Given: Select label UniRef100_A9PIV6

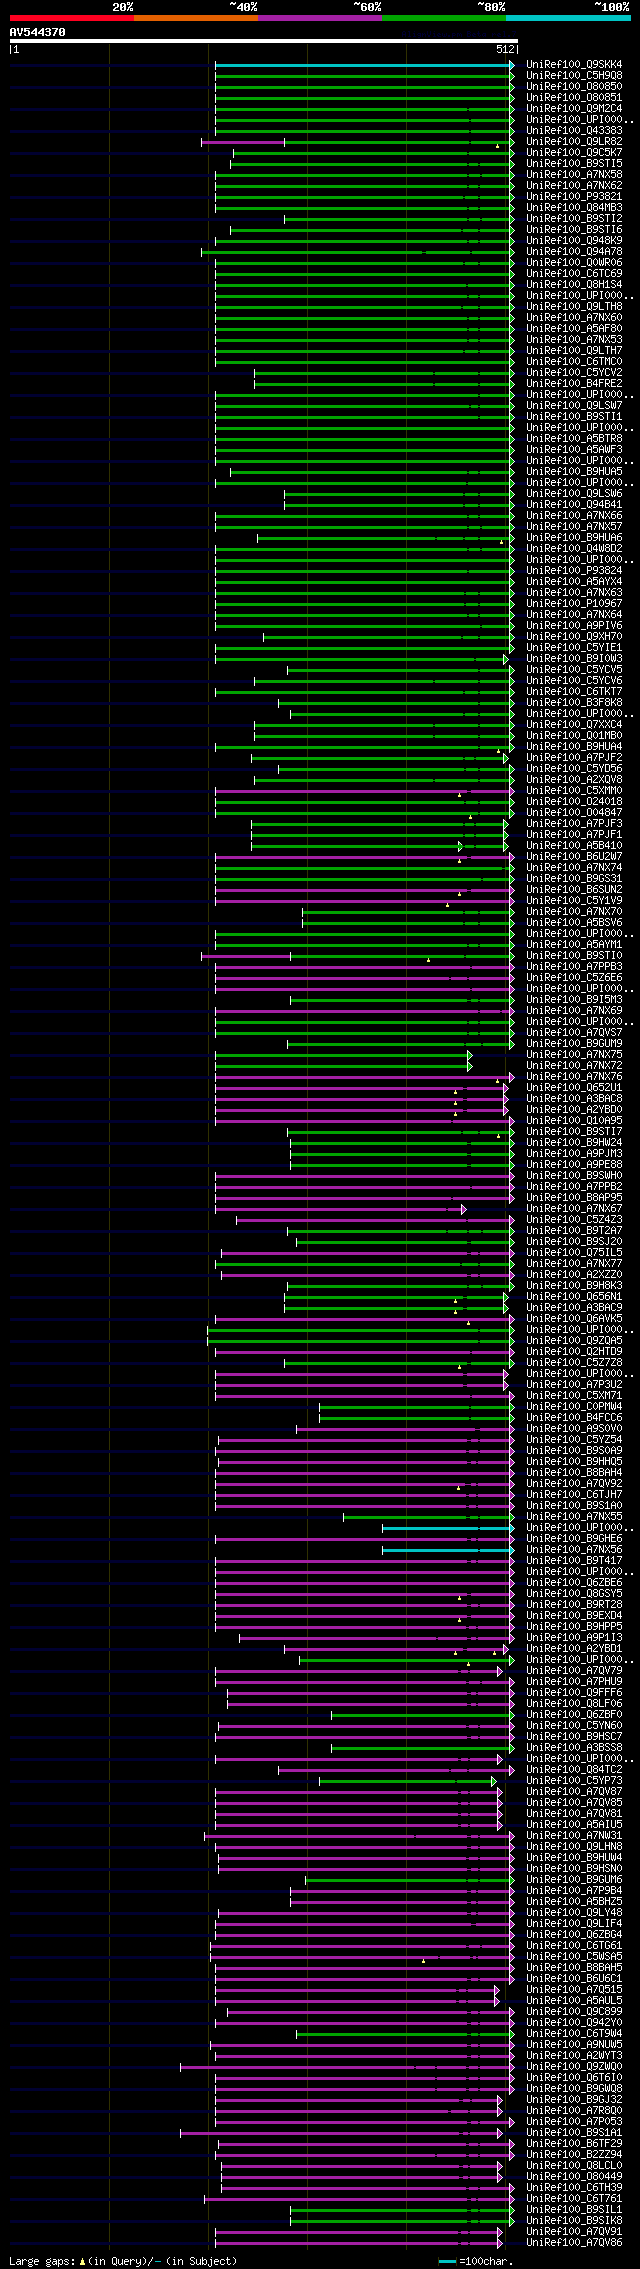Looking at the screenshot, I should tap(574, 626).
